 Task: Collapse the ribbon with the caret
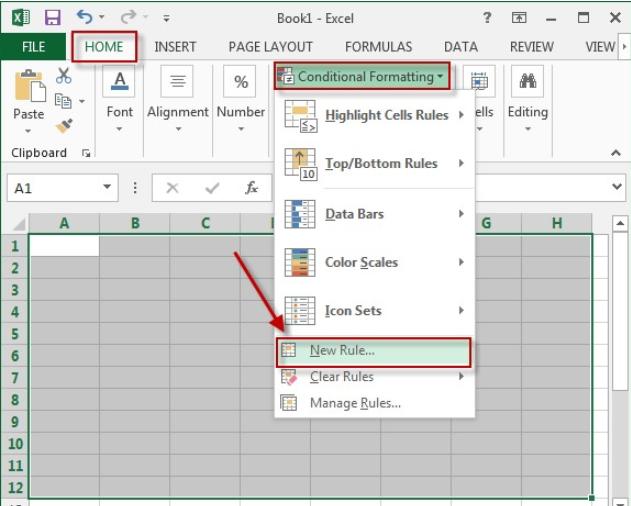[616, 153]
